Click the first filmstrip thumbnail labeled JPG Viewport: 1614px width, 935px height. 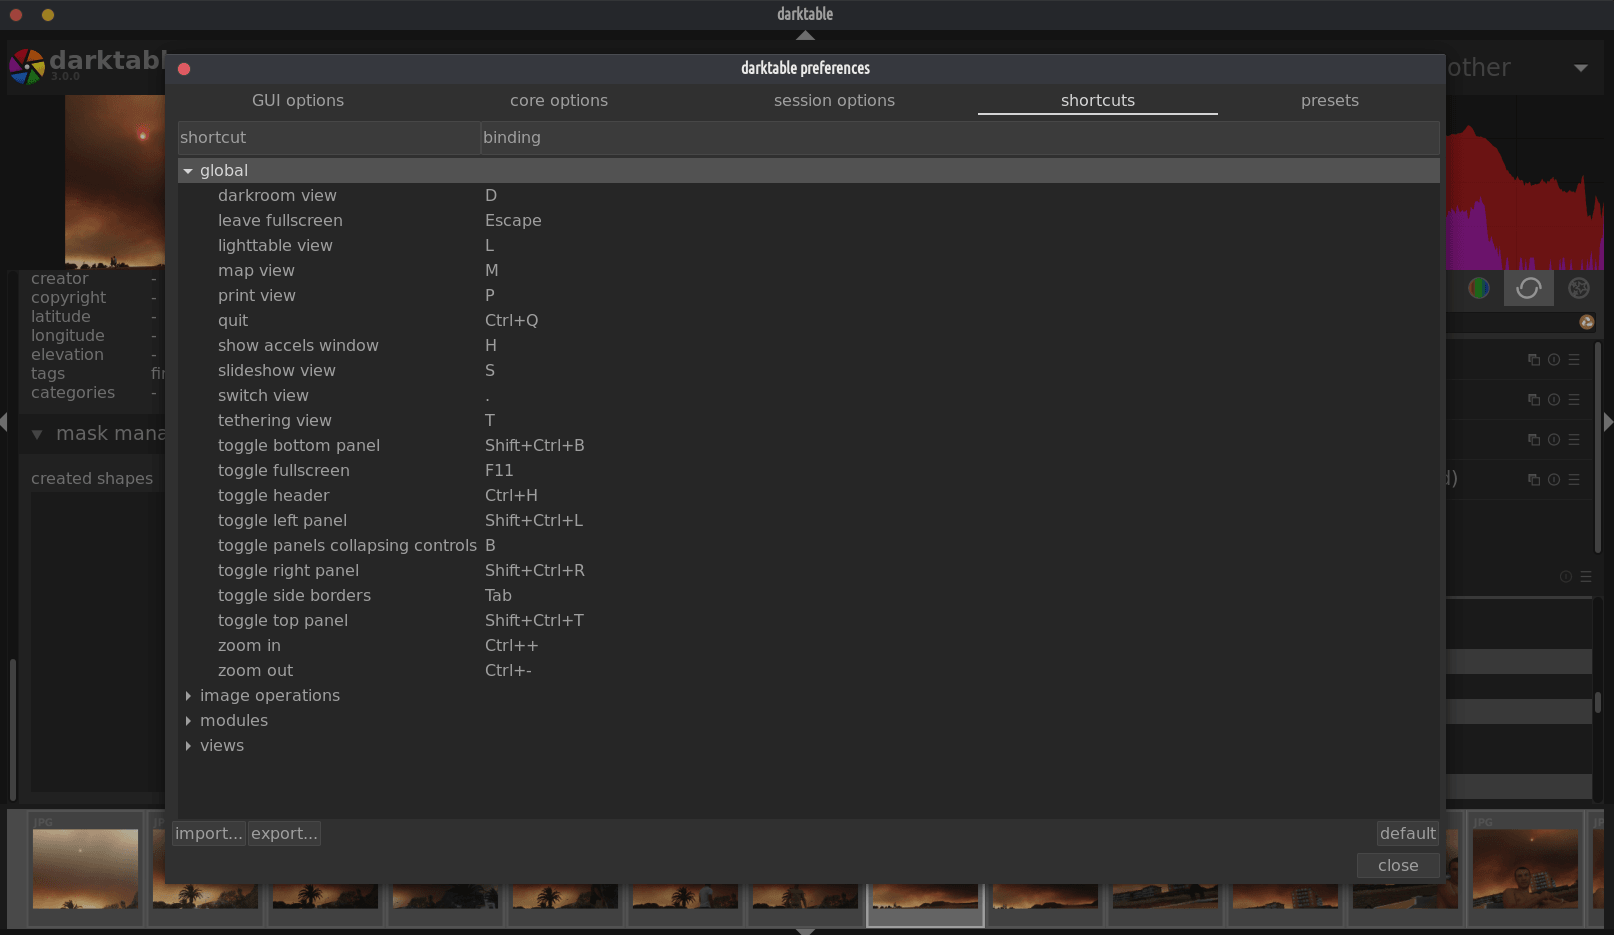(85, 868)
